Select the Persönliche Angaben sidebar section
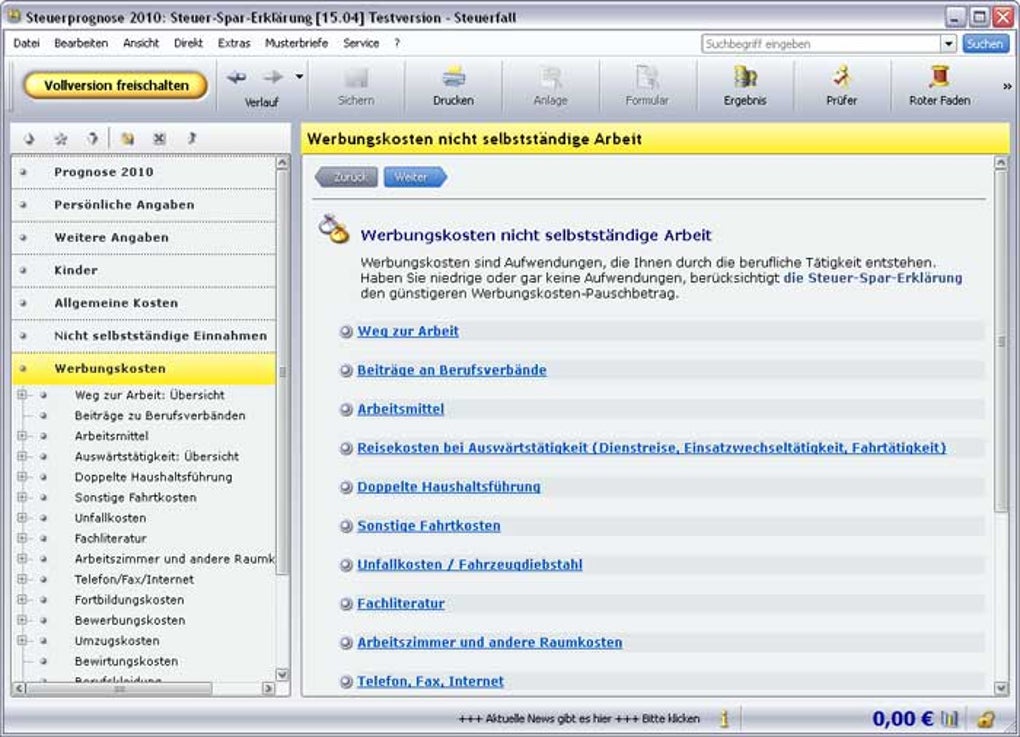 click(124, 205)
